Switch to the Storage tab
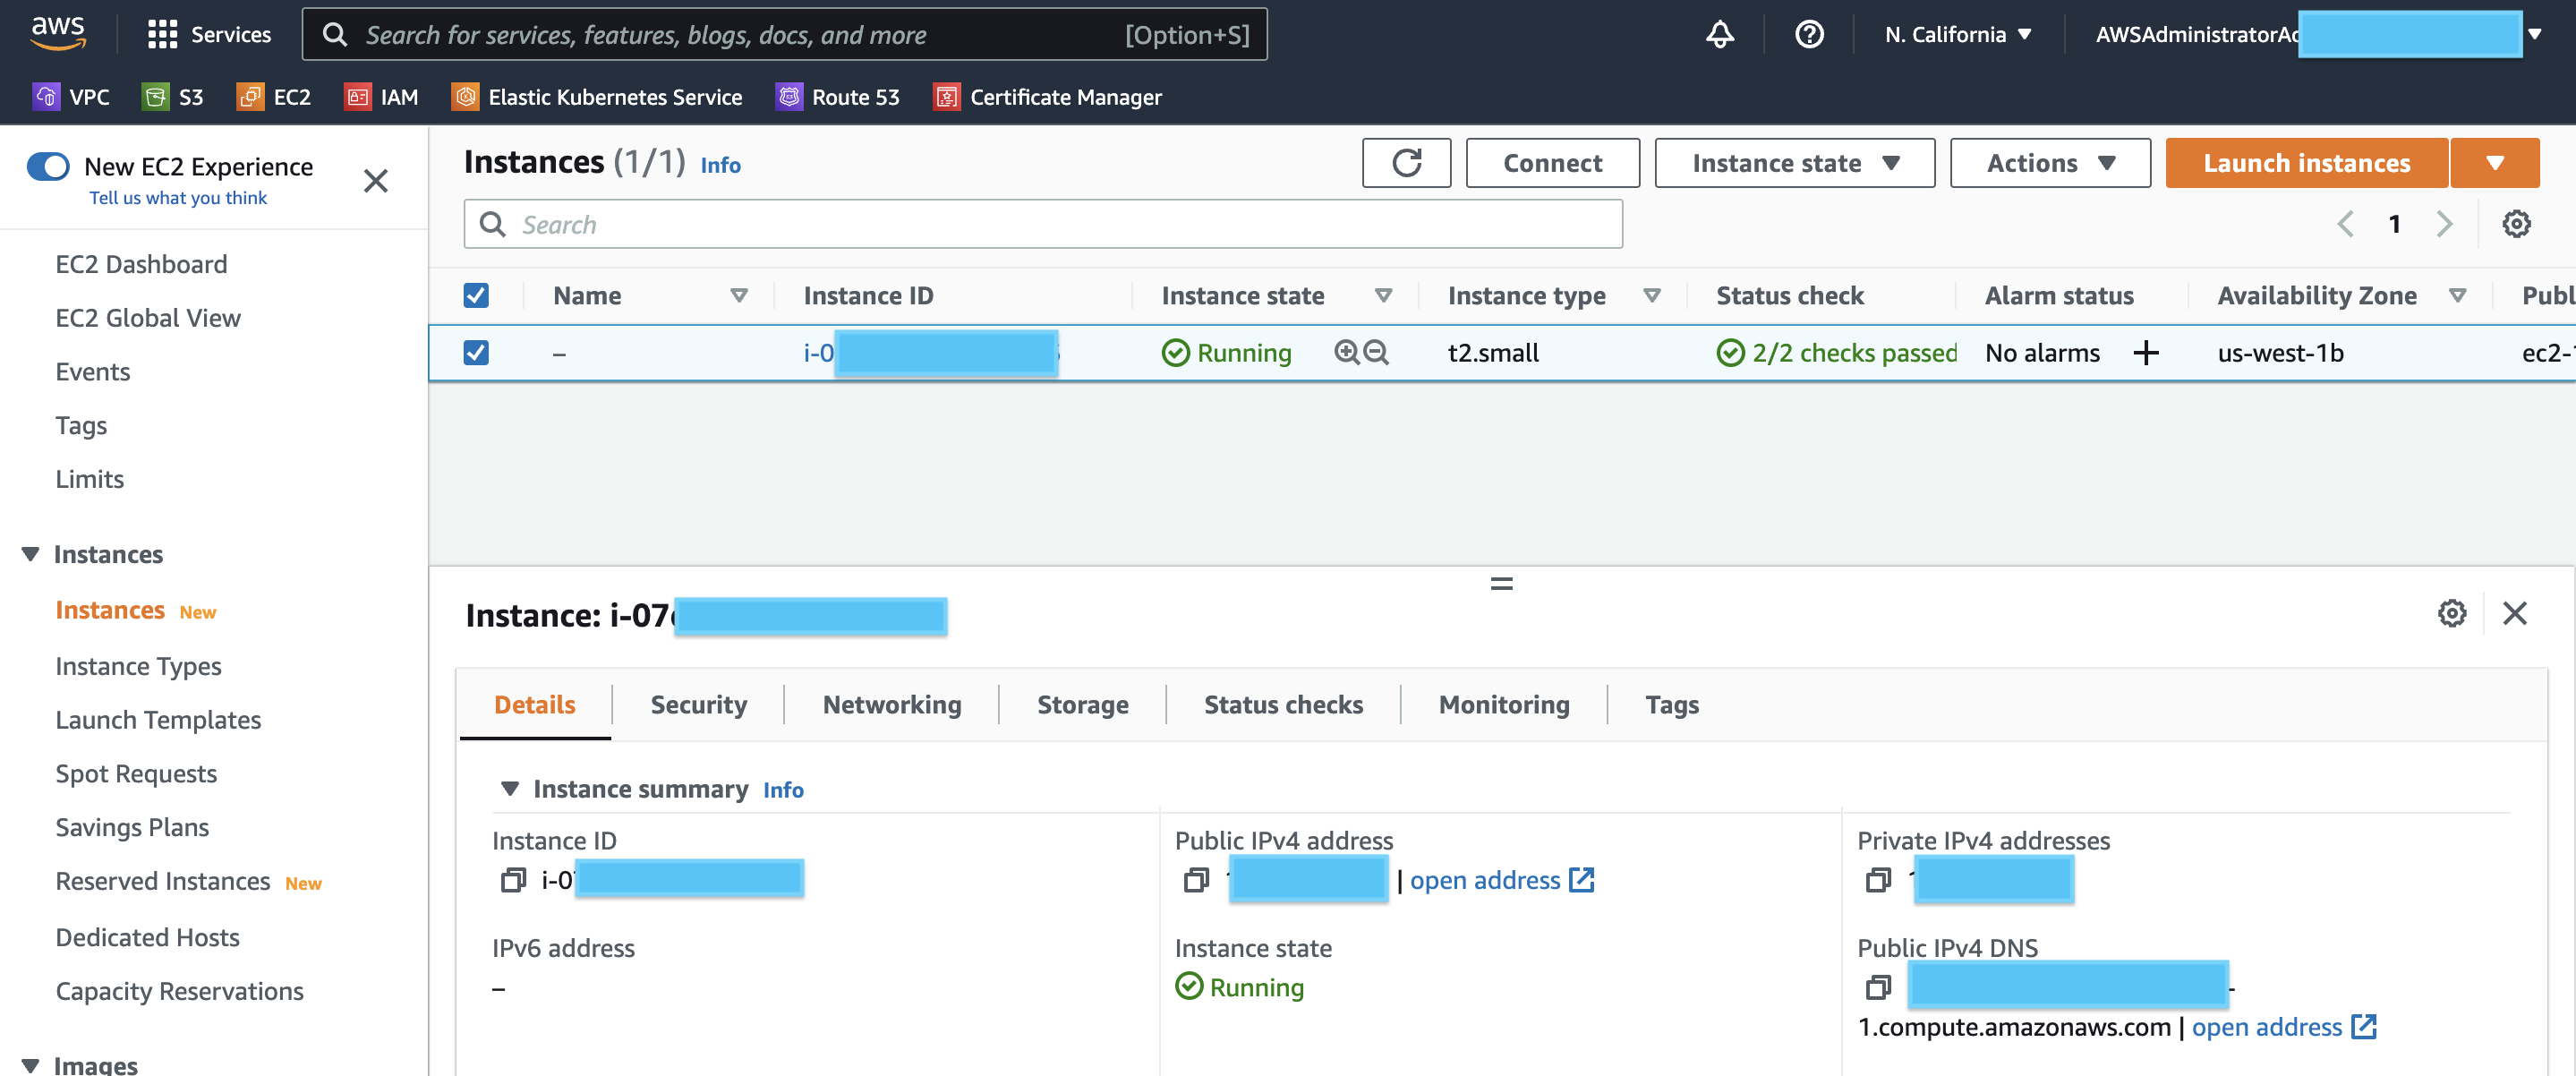Viewport: 2576px width, 1076px height. pyautogui.click(x=1083, y=705)
